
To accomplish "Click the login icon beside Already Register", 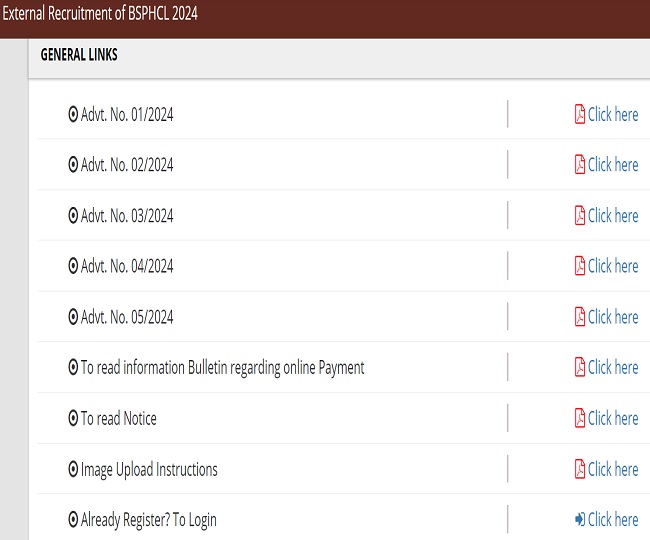I will (579, 519).
